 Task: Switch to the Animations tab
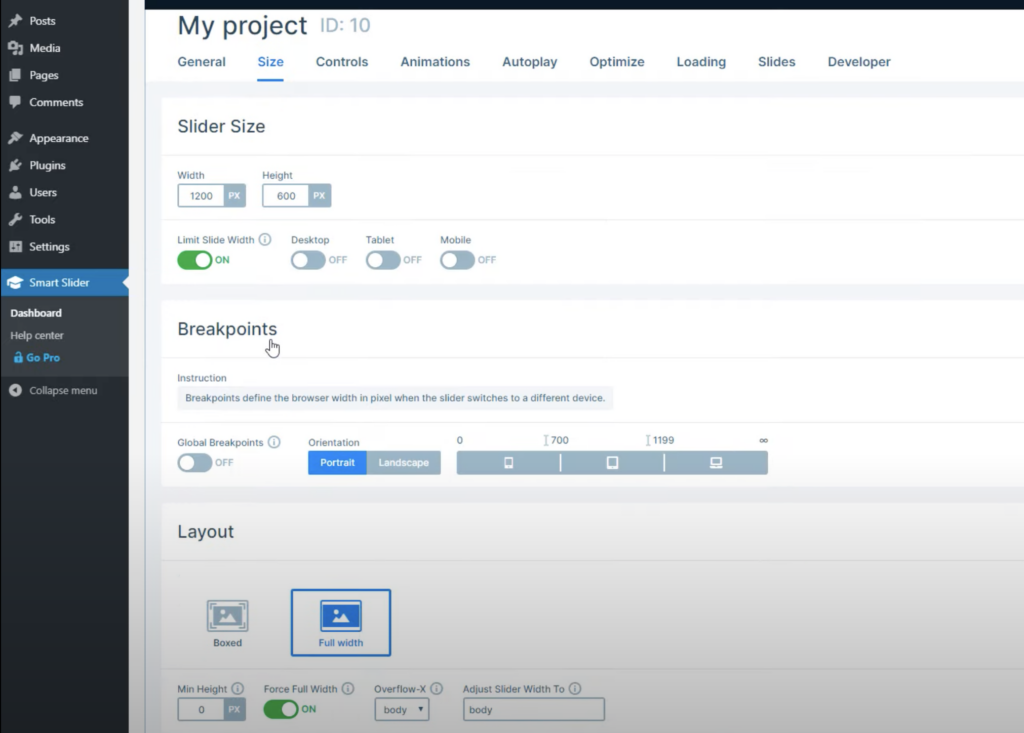(x=435, y=62)
